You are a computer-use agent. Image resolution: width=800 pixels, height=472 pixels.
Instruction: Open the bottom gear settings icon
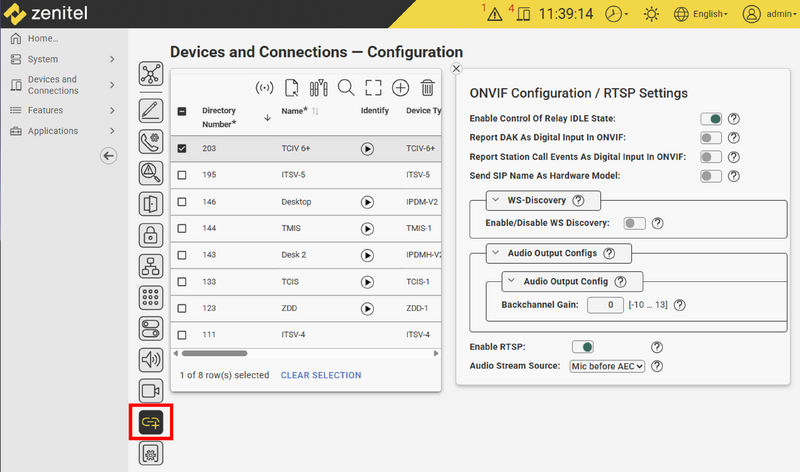tap(151, 454)
